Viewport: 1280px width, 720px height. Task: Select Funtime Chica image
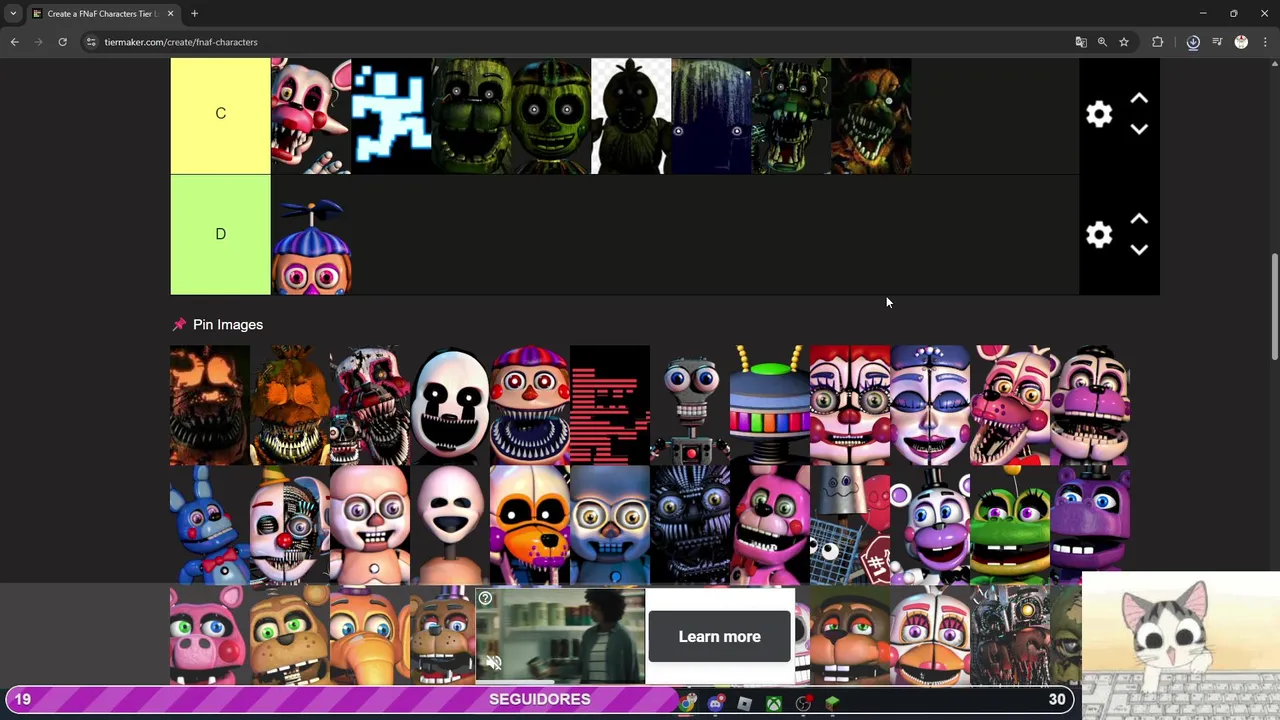930,636
